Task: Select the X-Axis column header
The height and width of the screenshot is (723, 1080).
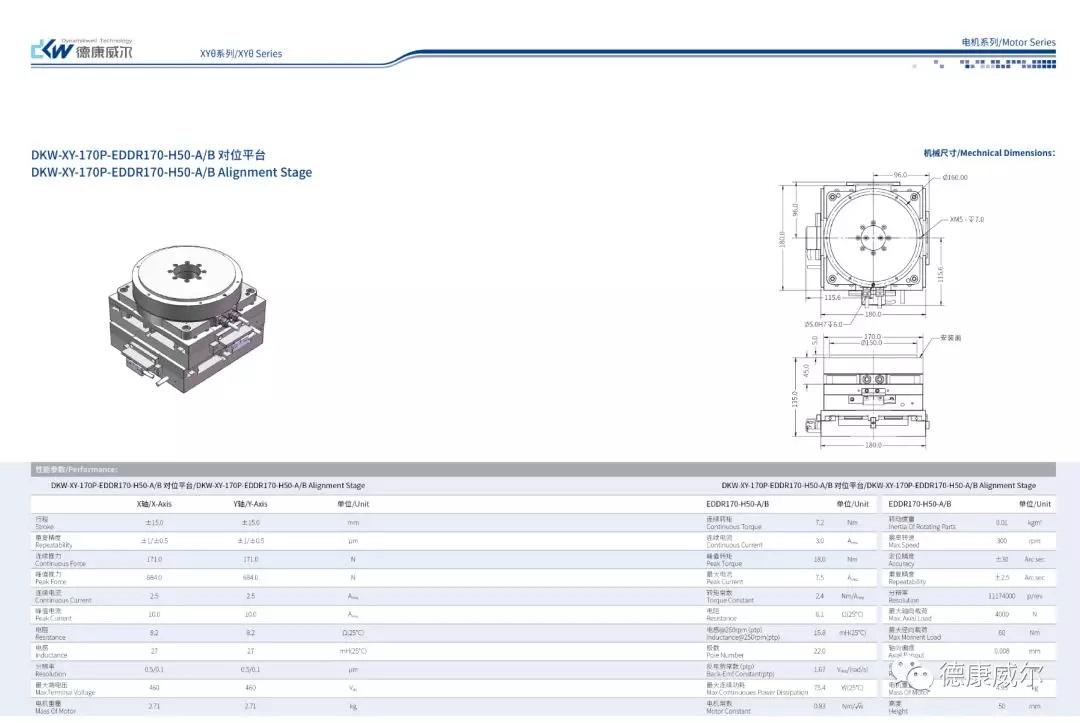Action: pyautogui.click(x=154, y=504)
